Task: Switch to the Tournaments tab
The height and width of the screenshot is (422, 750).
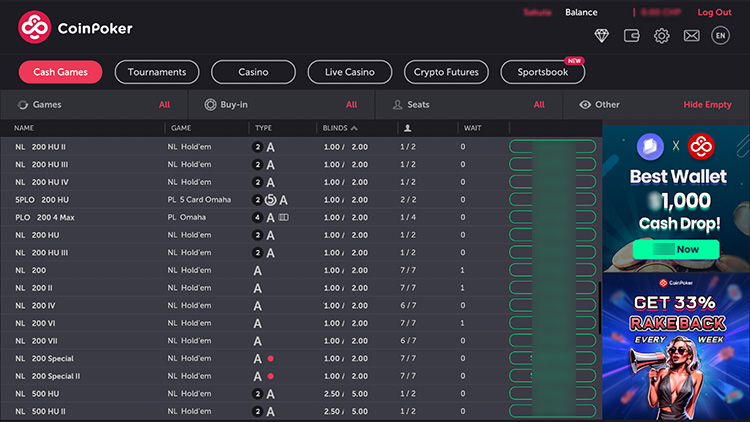Action: (x=157, y=72)
